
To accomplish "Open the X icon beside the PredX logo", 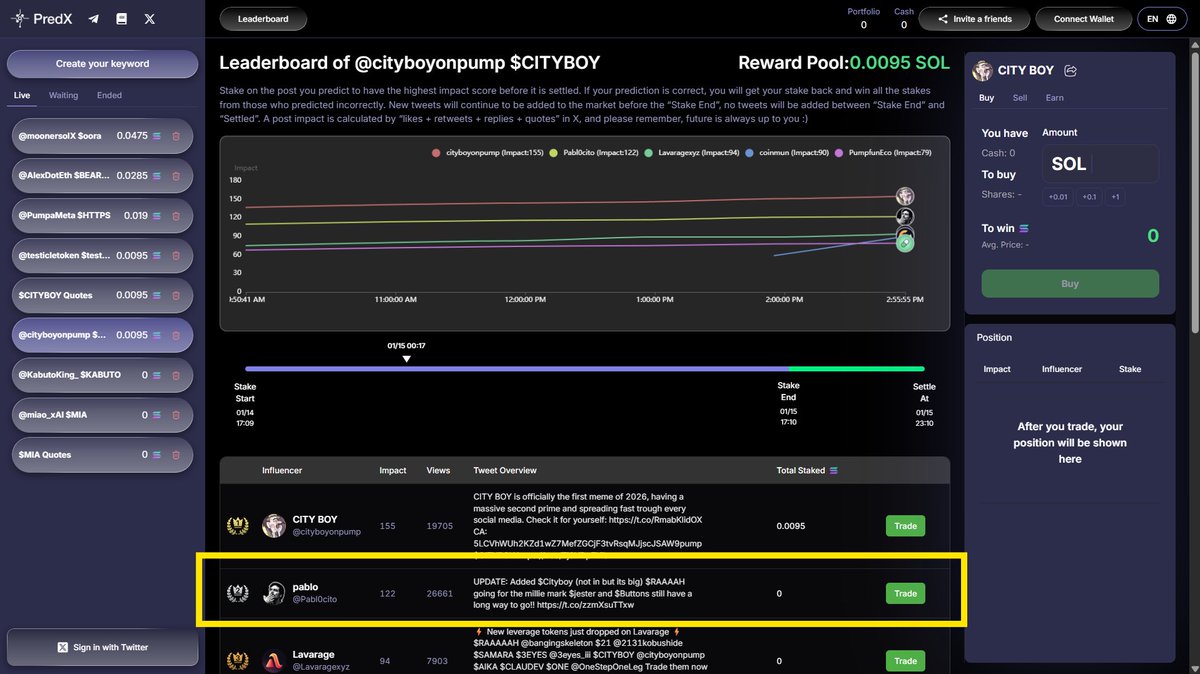I will click(150, 19).
